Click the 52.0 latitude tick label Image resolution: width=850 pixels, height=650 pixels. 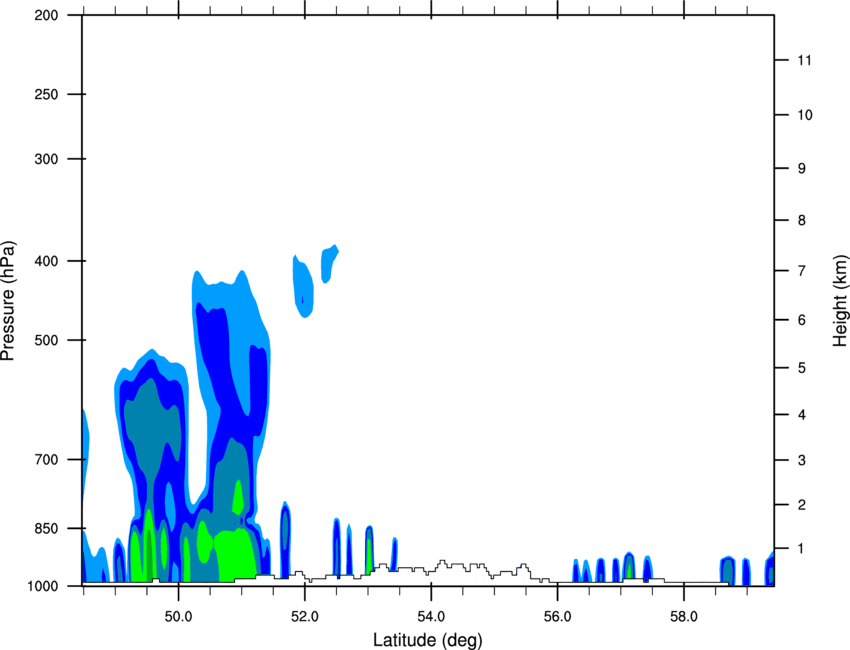pos(305,617)
